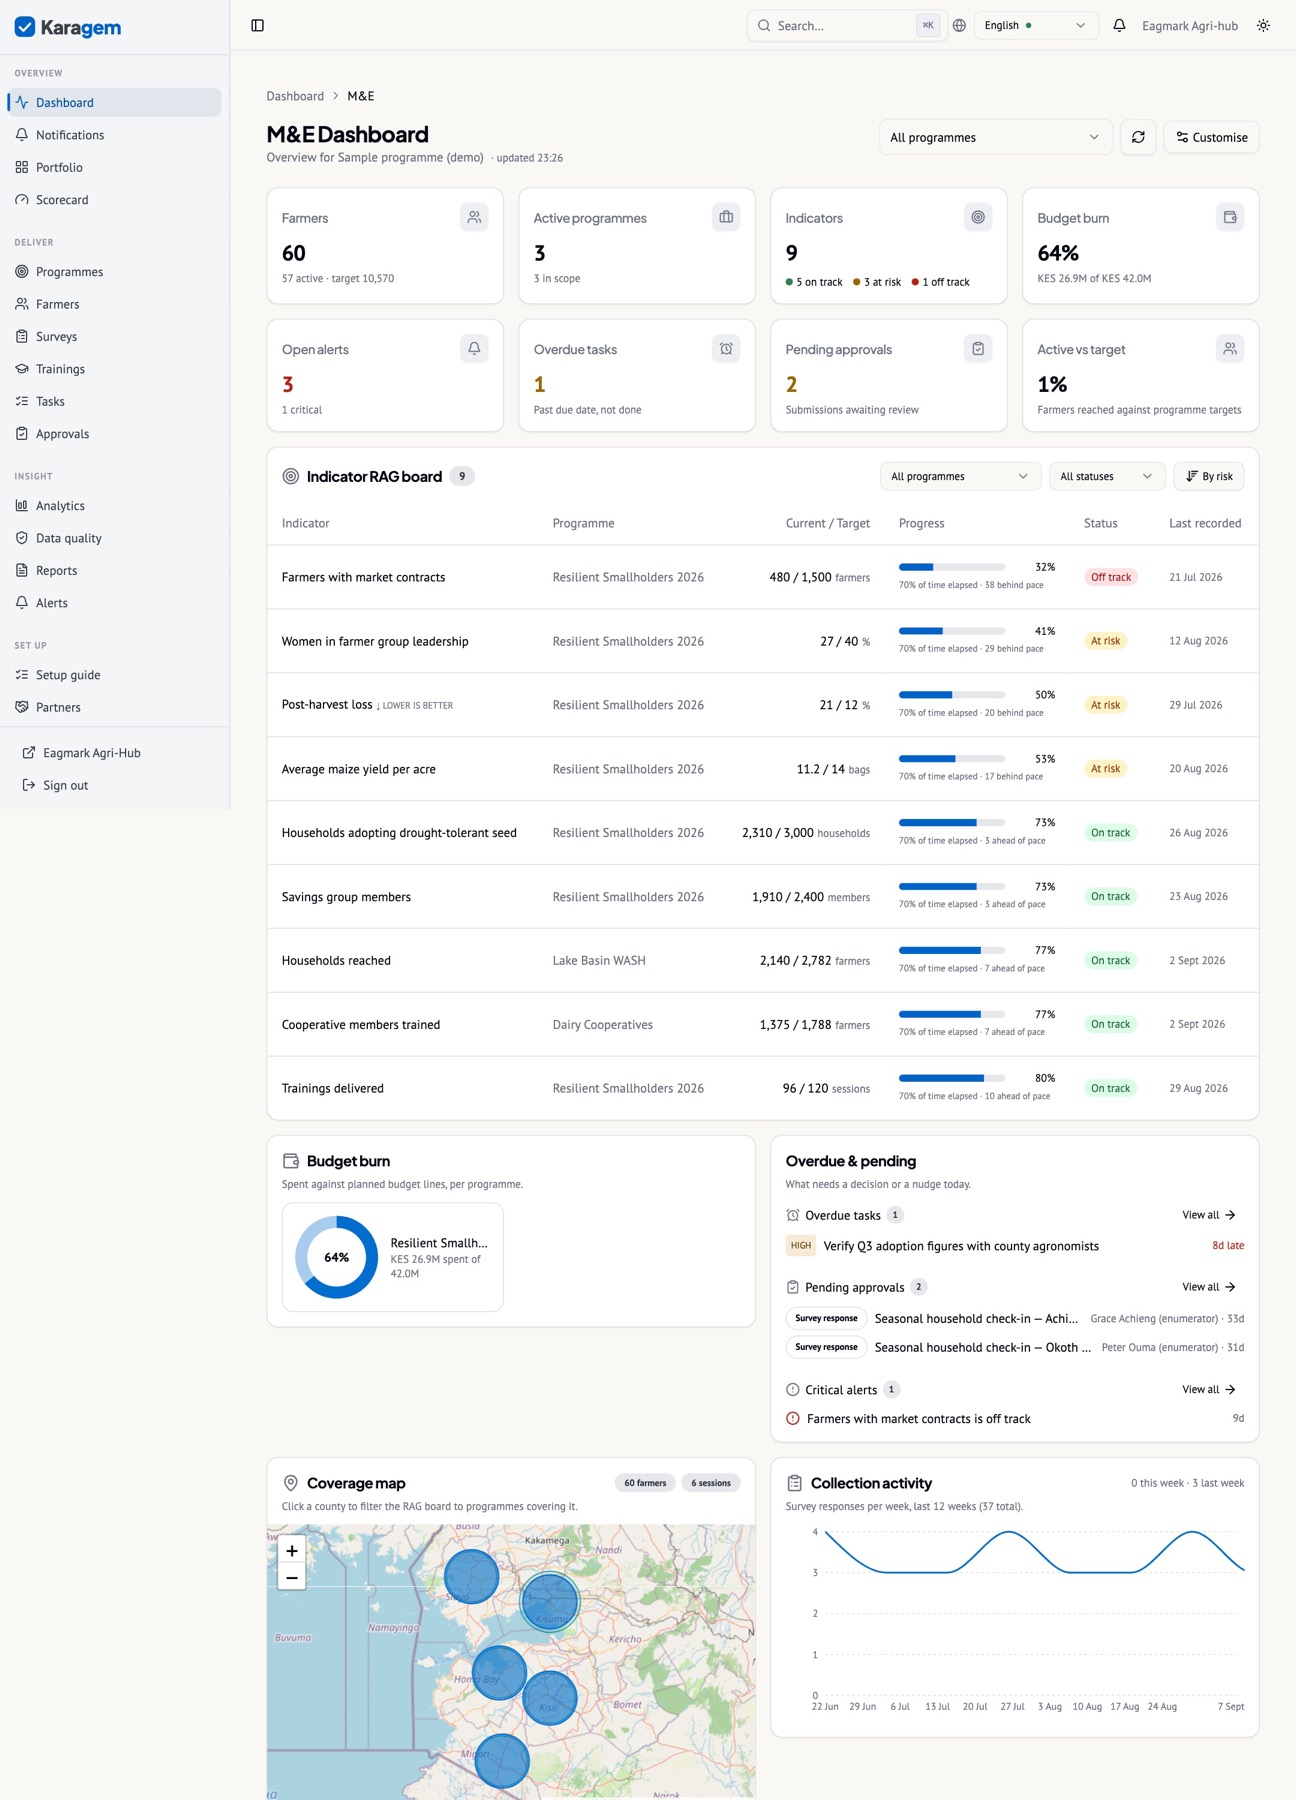Click the search input field
The image size is (1296, 1800).
(x=845, y=25)
